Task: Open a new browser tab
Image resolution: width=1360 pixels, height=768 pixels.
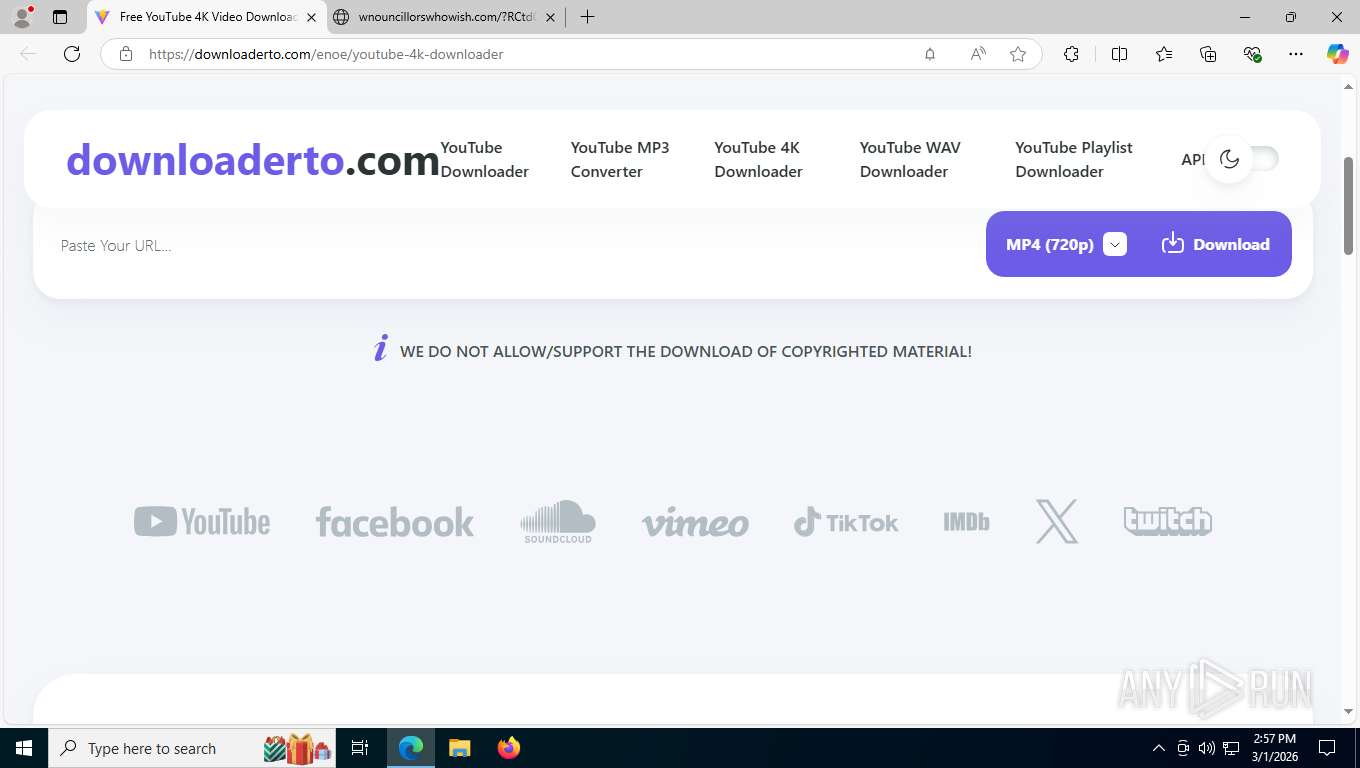Action: click(587, 17)
